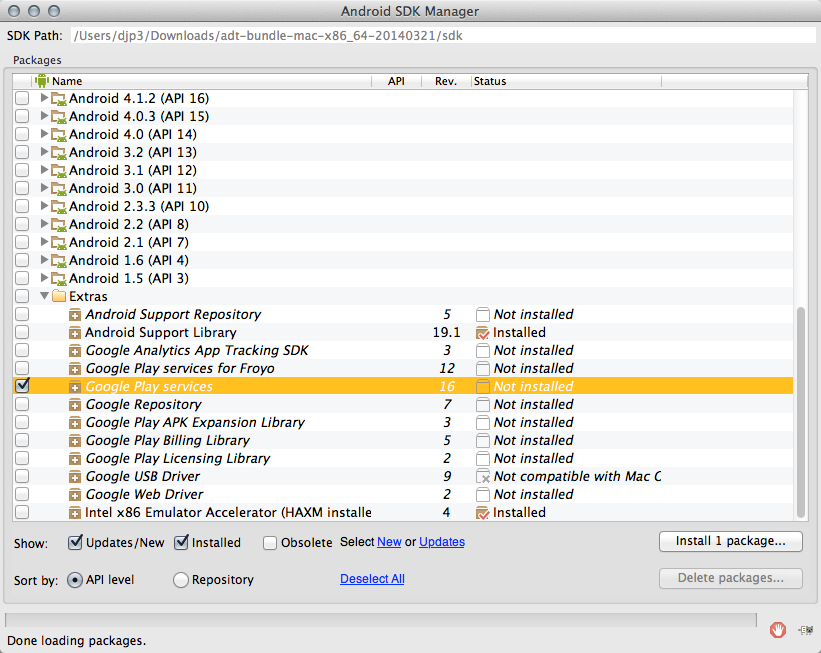Click the Intel x86 Emulator Accelerator package icon
The image size is (821, 653).
(x=75, y=513)
